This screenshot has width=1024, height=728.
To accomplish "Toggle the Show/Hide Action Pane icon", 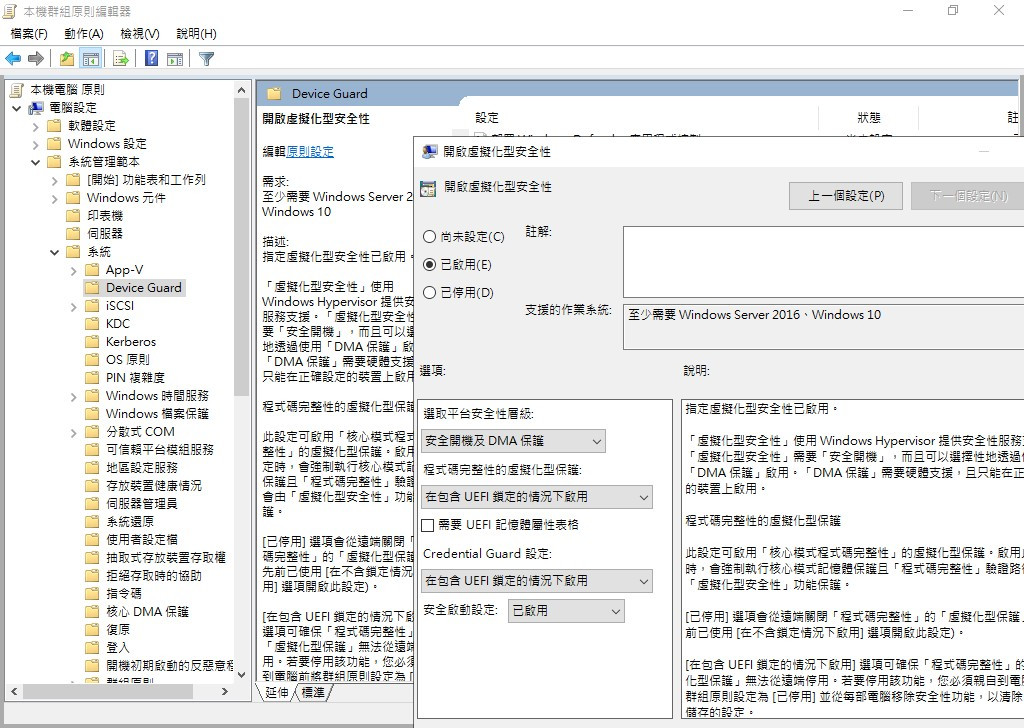I will (x=175, y=59).
